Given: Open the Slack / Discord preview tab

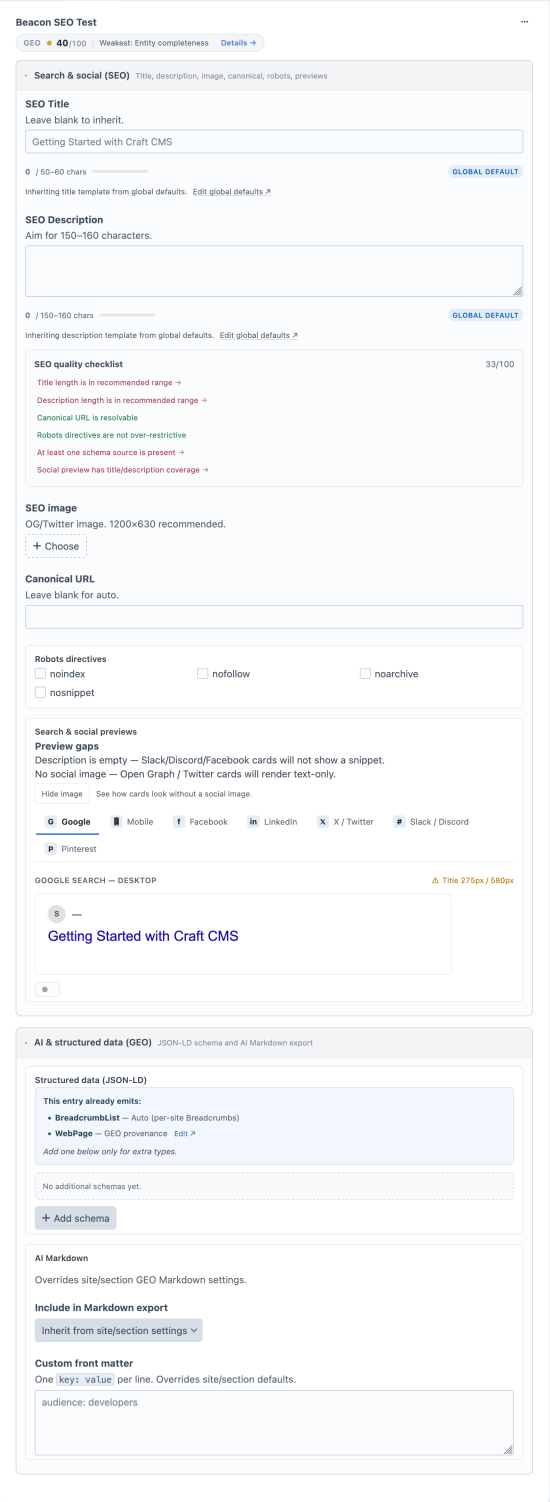Looking at the screenshot, I should point(430,822).
